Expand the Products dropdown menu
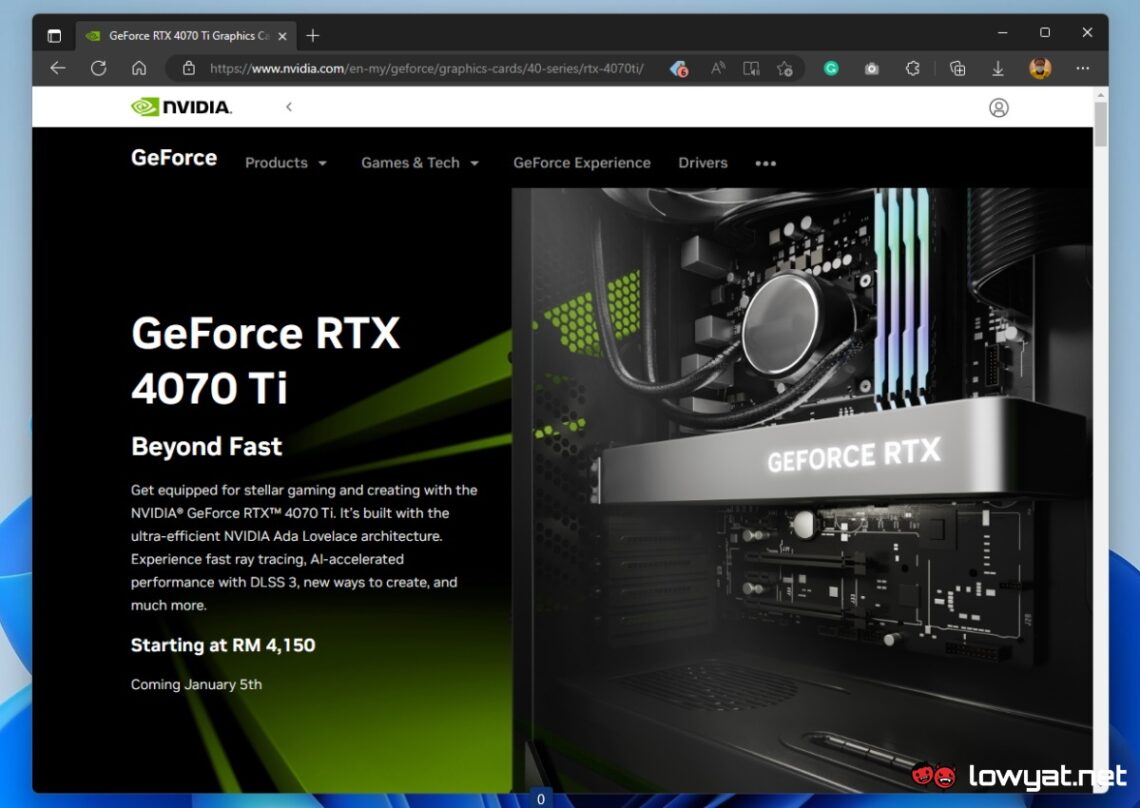The height and width of the screenshot is (808, 1140). point(286,162)
